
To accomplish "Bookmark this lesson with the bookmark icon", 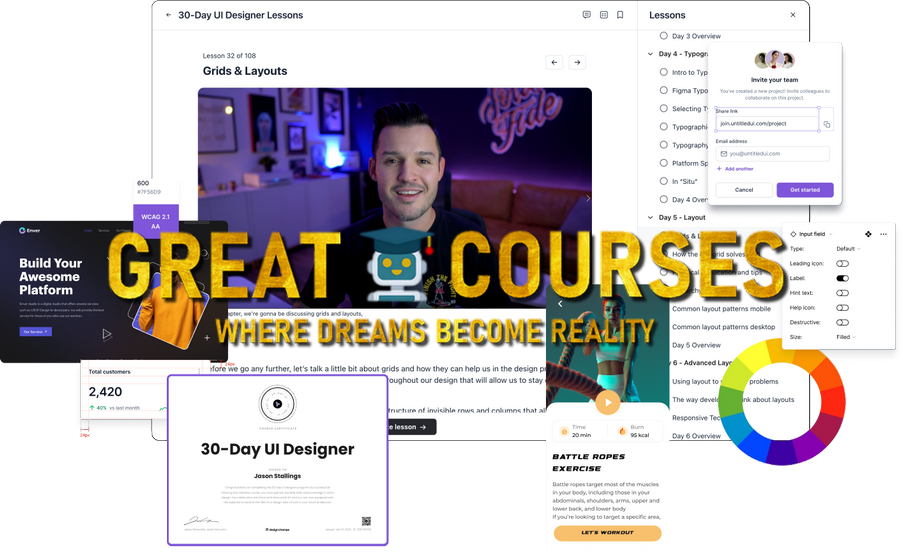I will [620, 15].
